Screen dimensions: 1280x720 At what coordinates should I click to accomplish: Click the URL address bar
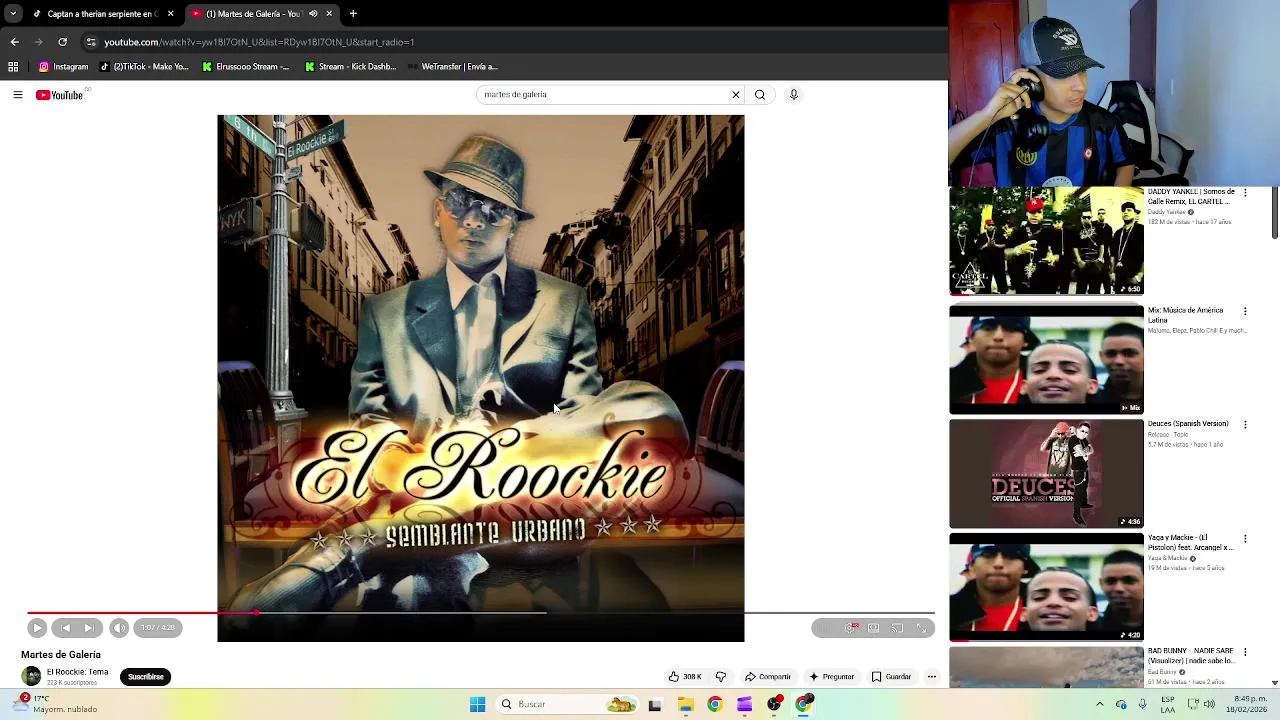click(x=510, y=42)
